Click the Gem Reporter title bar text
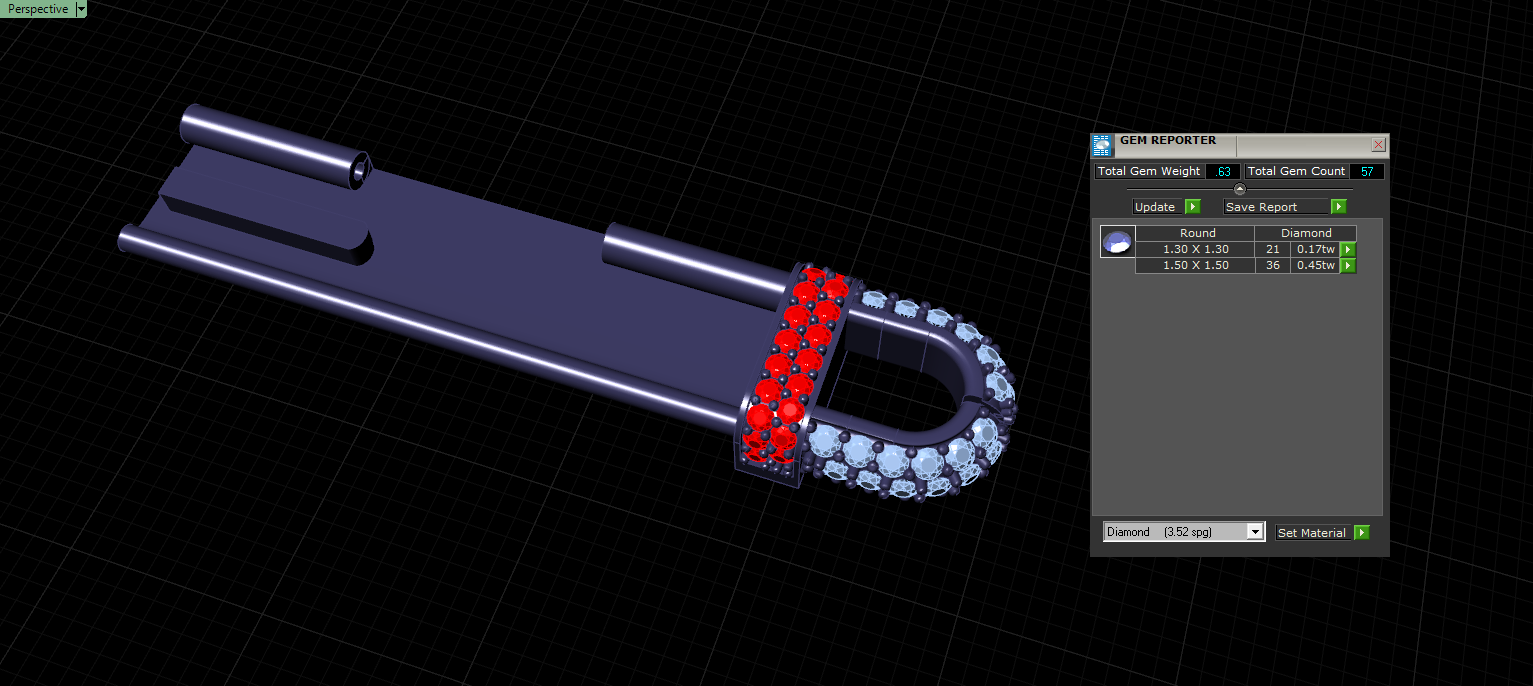Viewport: 1533px width, 686px height. click(x=1168, y=141)
